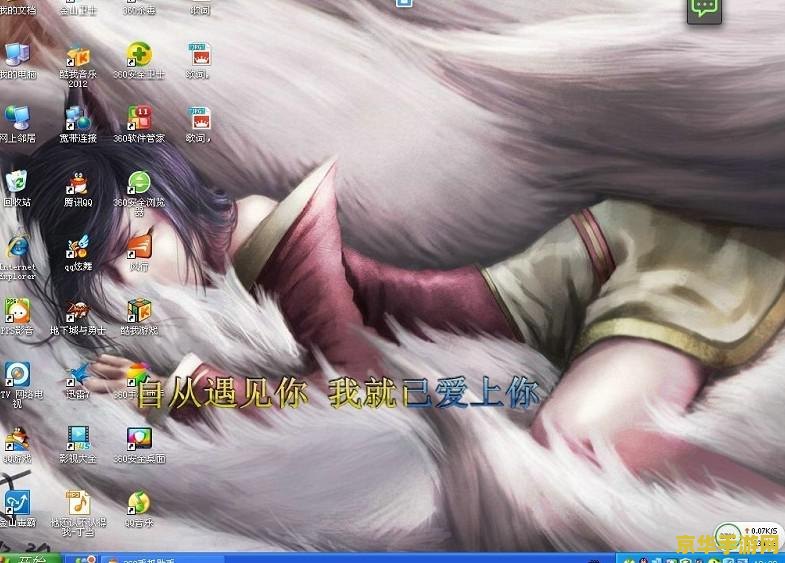
Task: Open the 酷我音乐 2012 desktop shortcut
Action: (78, 57)
